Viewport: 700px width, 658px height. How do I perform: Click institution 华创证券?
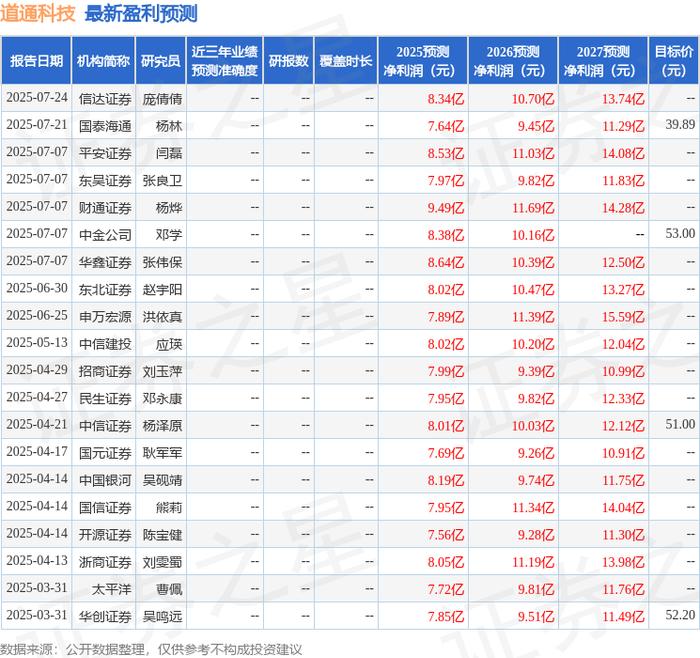tap(105, 616)
